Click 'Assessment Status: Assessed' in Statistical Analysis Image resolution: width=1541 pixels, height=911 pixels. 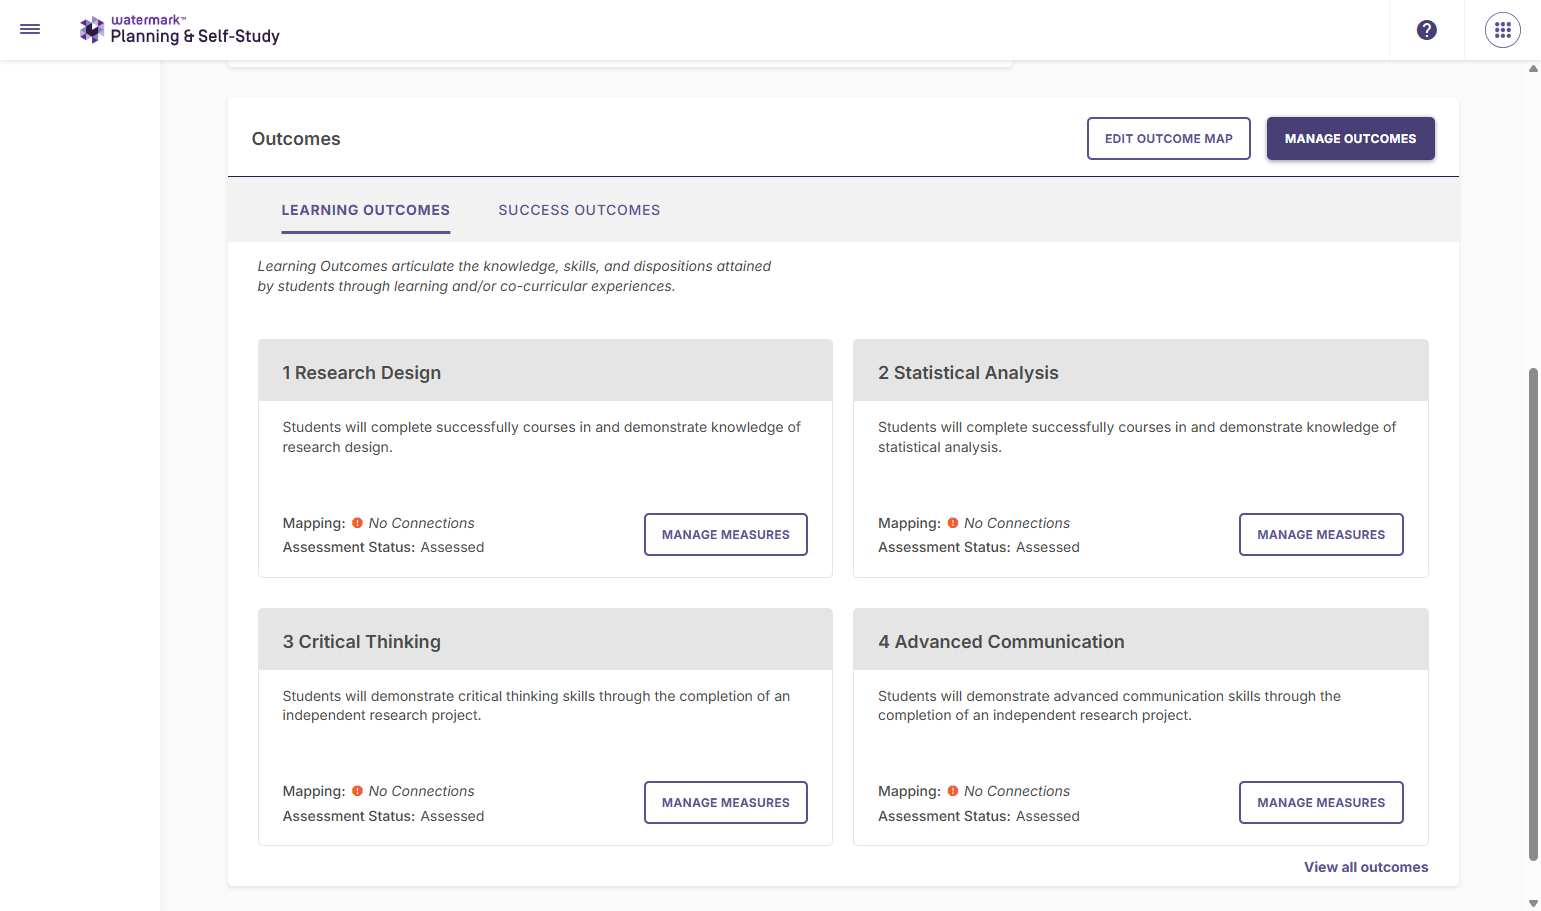979,547
